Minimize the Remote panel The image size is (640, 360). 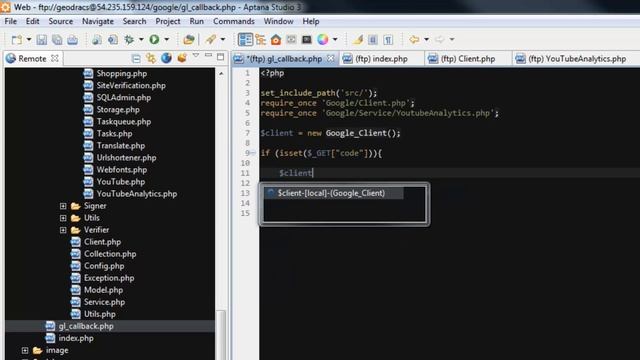(208, 56)
